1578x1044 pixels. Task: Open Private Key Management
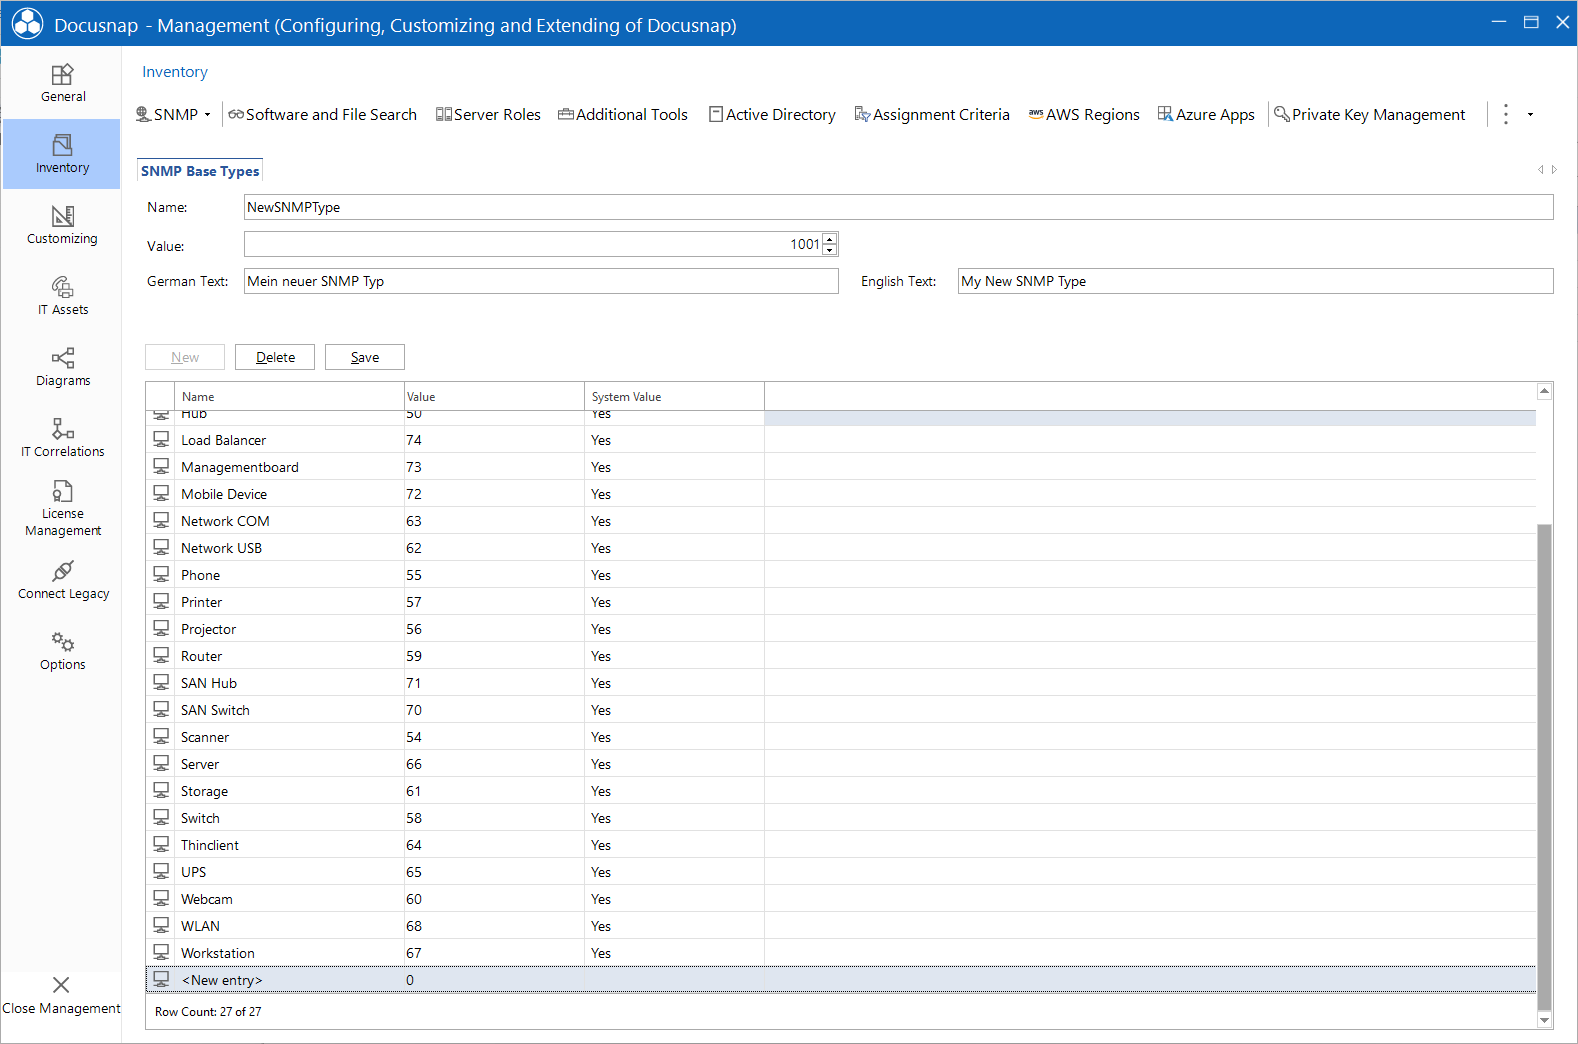point(1369,115)
